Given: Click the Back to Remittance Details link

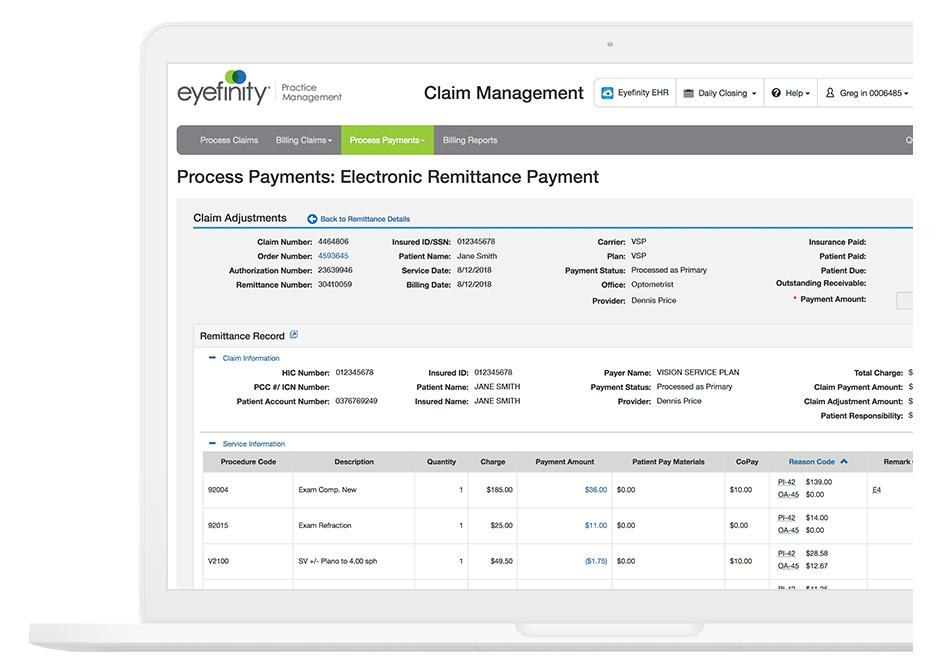Looking at the screenshot, I should 365,219.
